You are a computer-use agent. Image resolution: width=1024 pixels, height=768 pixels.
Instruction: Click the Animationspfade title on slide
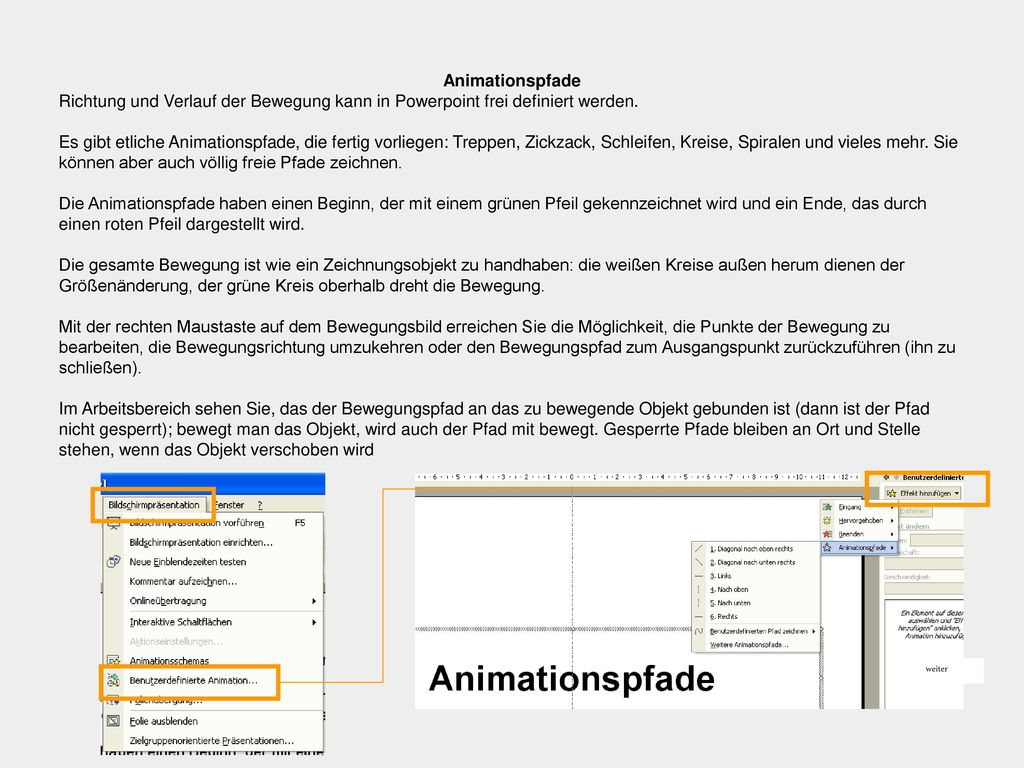571,679
